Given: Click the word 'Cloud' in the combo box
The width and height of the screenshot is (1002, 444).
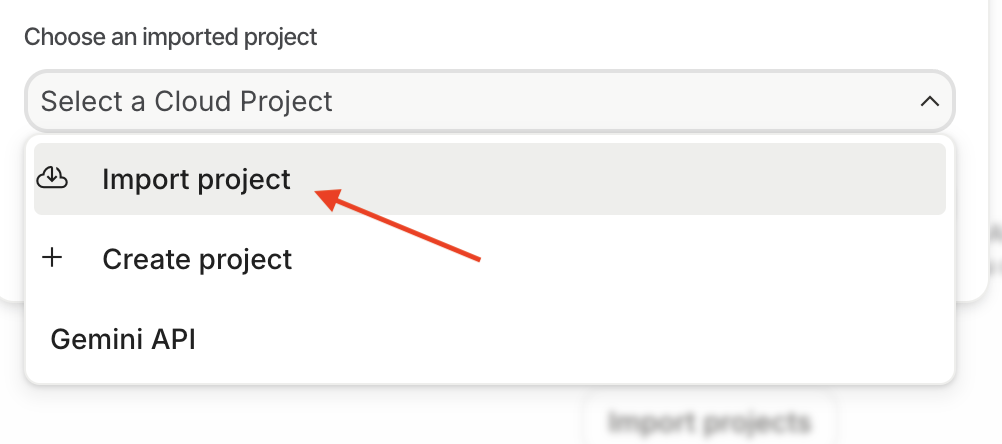Looking at the screenshot, I should (x=193, y=101).
